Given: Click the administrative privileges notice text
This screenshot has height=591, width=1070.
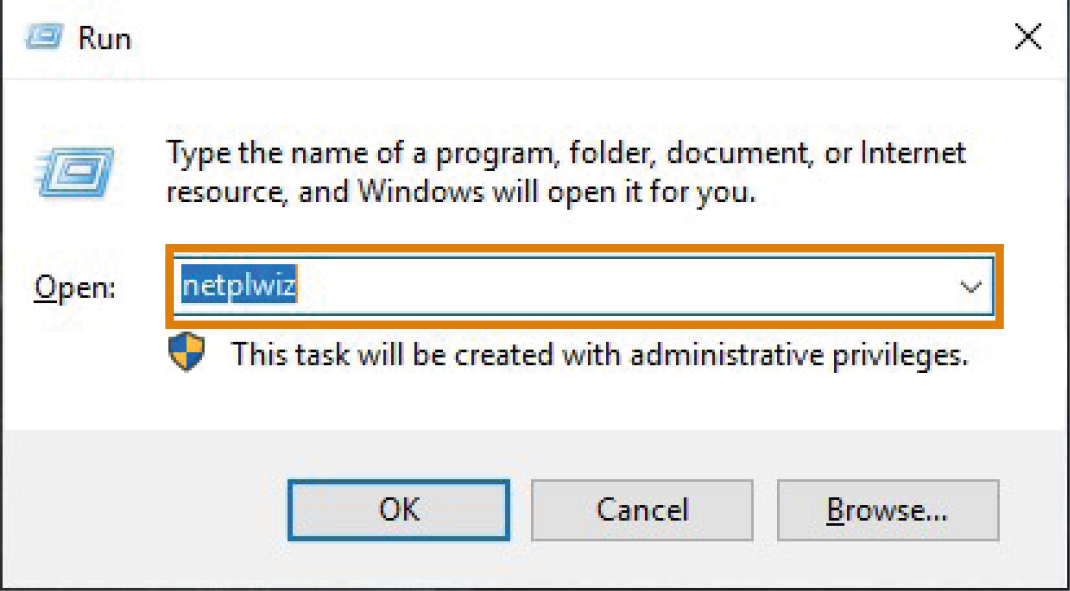Looking at the screenshot, I should coord(600,354).
